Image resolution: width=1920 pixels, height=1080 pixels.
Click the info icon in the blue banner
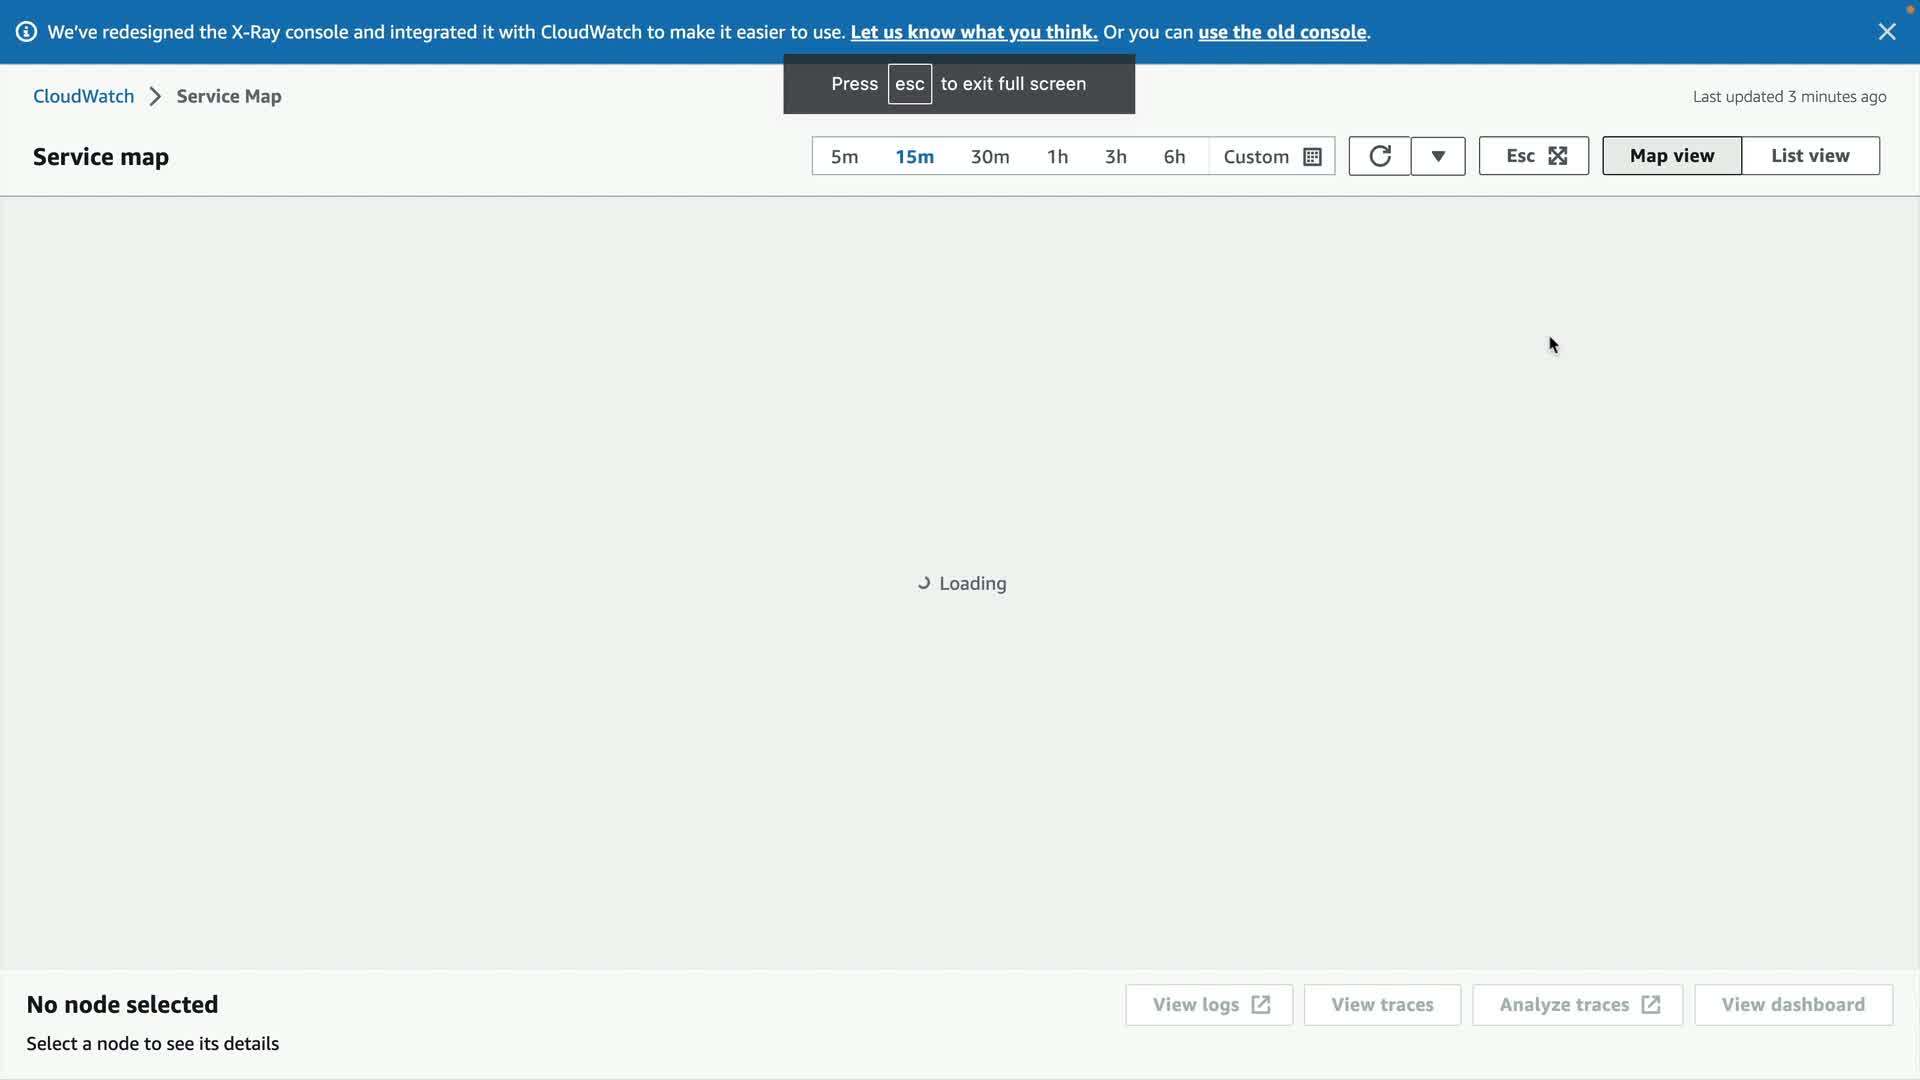(27, 32)
